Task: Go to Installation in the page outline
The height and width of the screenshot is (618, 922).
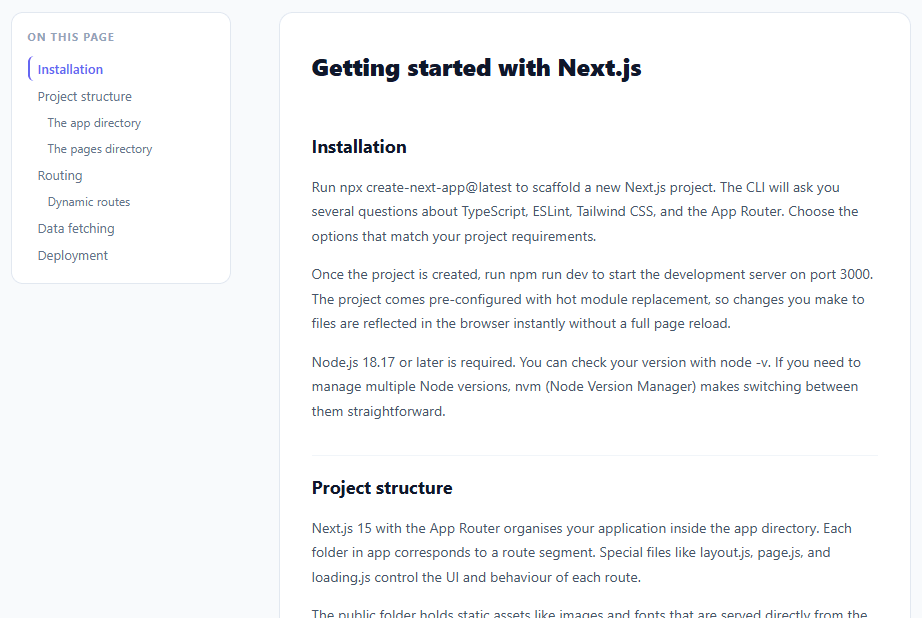Action: click(70, 69)
